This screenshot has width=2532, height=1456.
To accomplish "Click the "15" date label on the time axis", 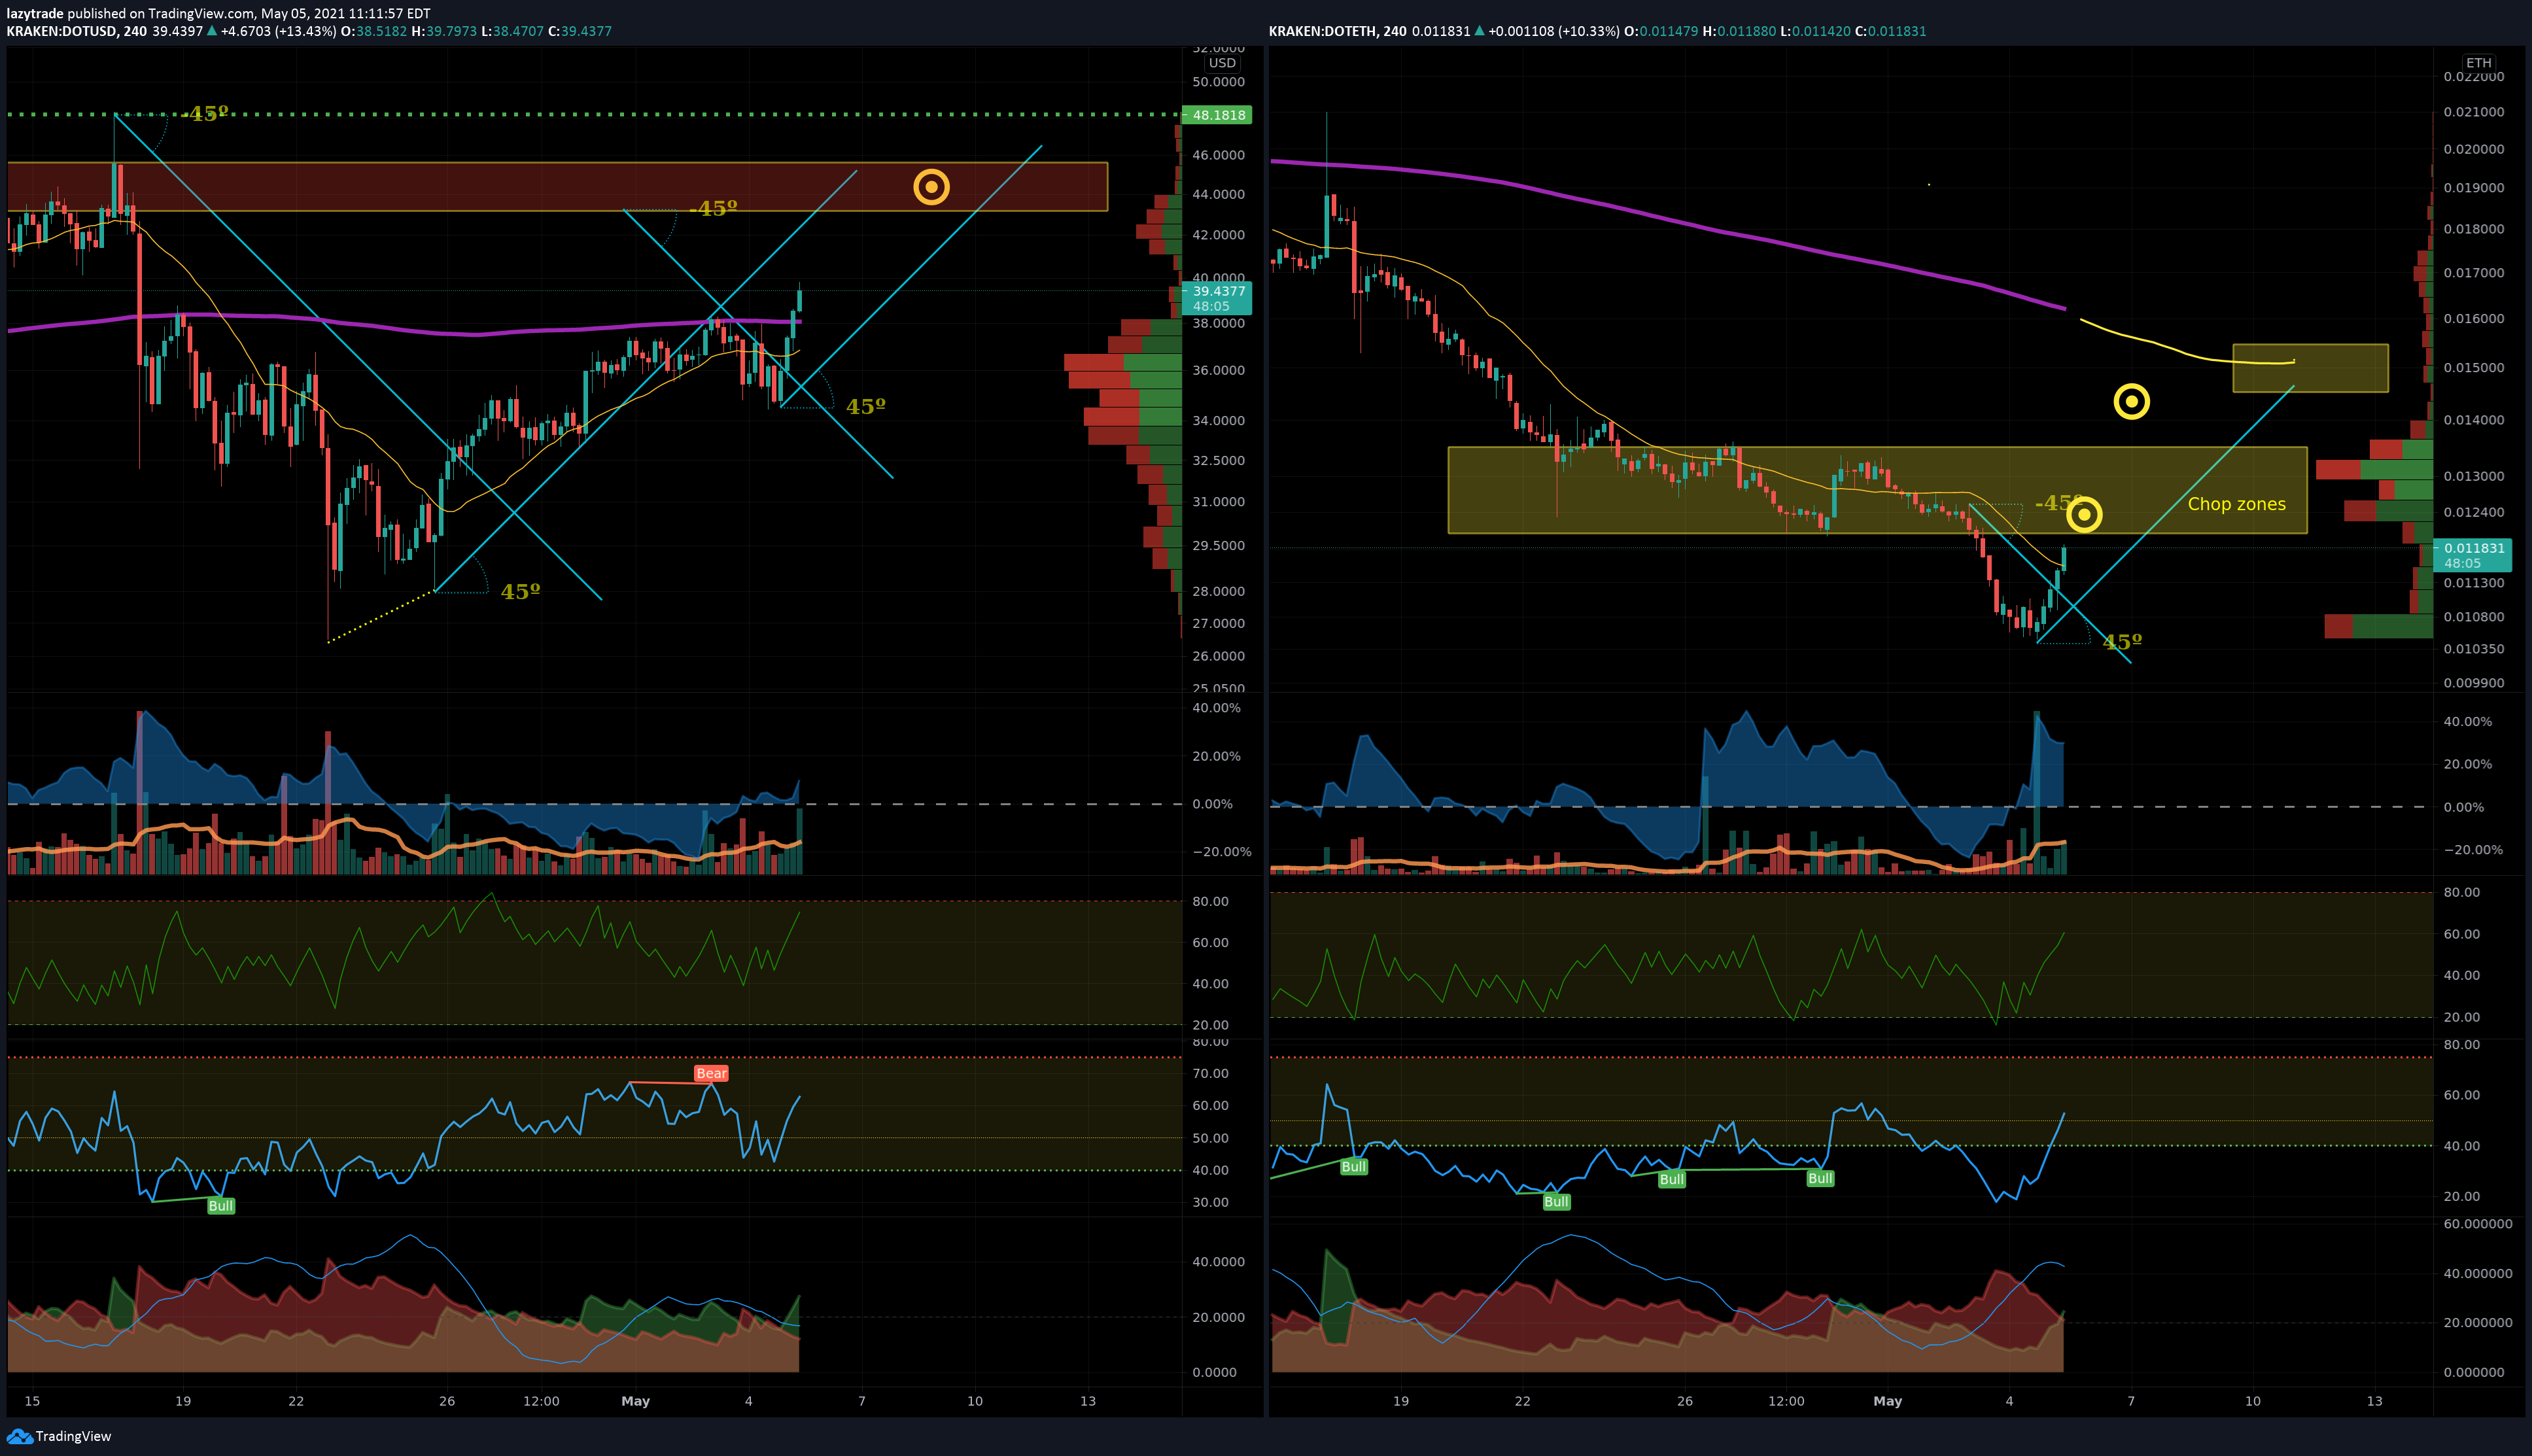I will point(32,1401).
